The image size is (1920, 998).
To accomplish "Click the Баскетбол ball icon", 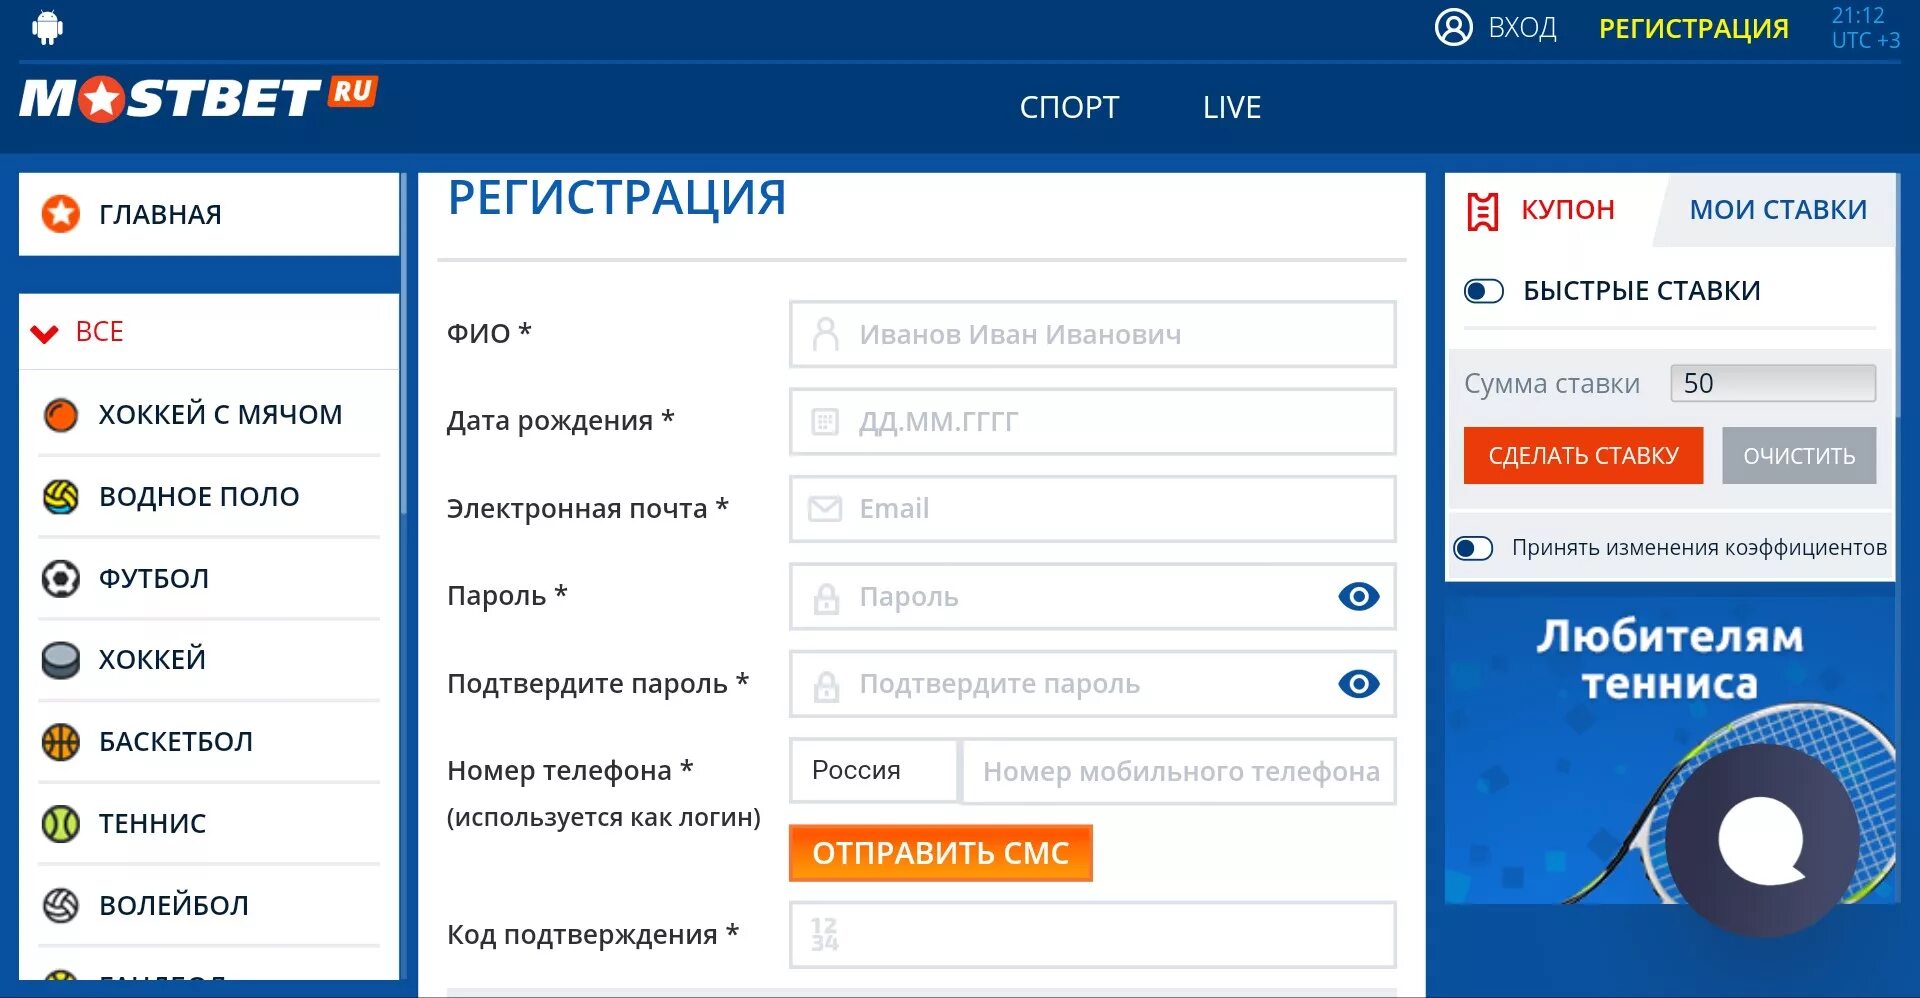I will [x=61, y=742].
